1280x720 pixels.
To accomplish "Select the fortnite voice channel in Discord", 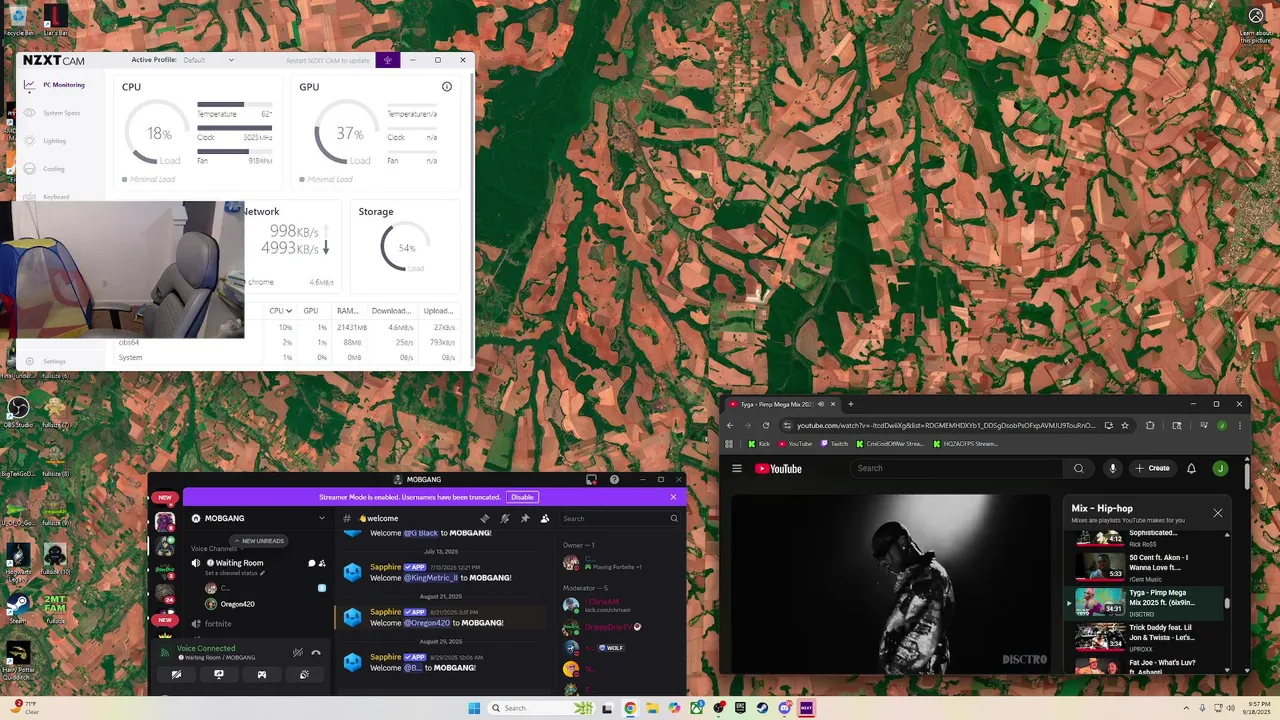I will coord(218,624).
